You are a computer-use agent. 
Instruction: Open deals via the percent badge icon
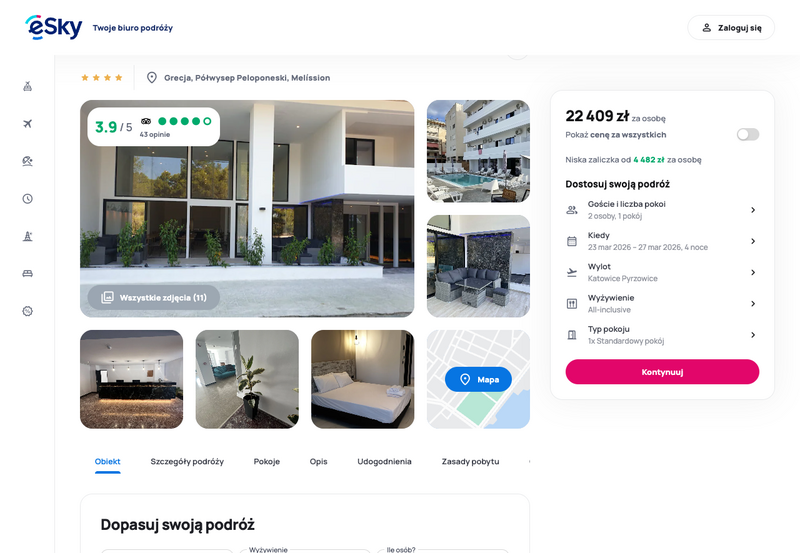[x=28, y=311]
